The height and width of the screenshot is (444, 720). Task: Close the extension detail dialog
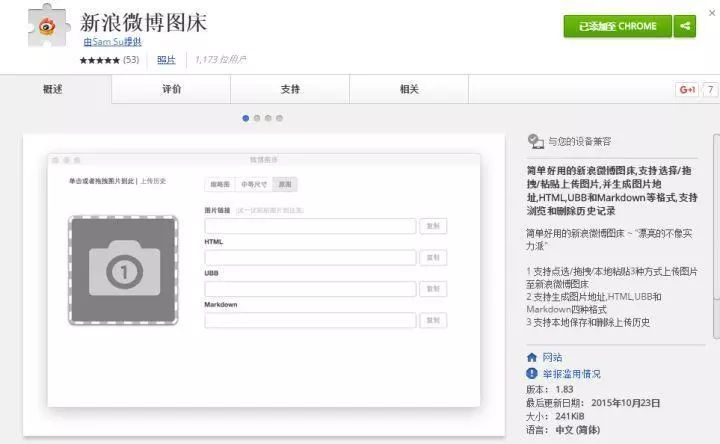click(713, 6)
